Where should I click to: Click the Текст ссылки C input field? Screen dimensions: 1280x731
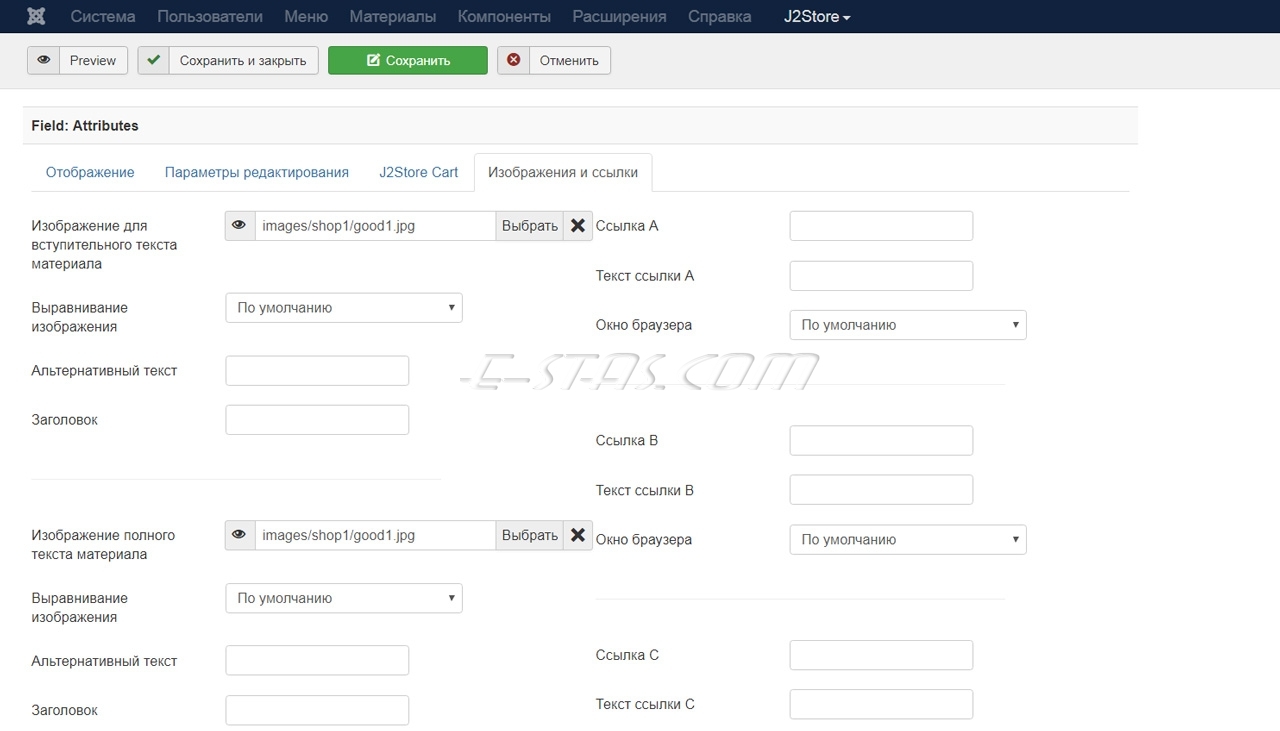pos(881,704)
